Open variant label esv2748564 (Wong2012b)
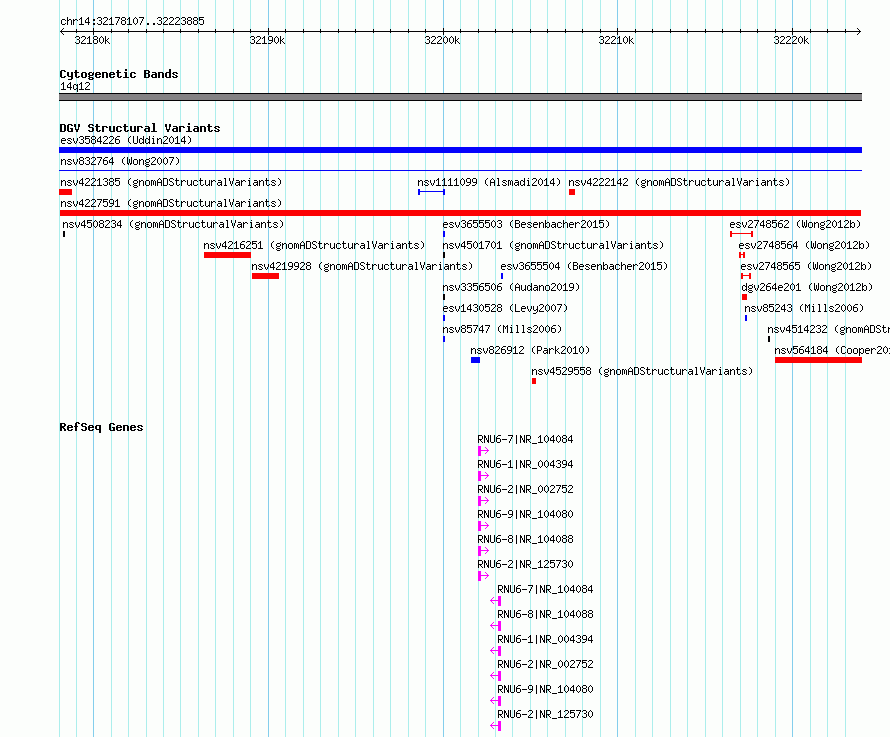 pos(804,245)
